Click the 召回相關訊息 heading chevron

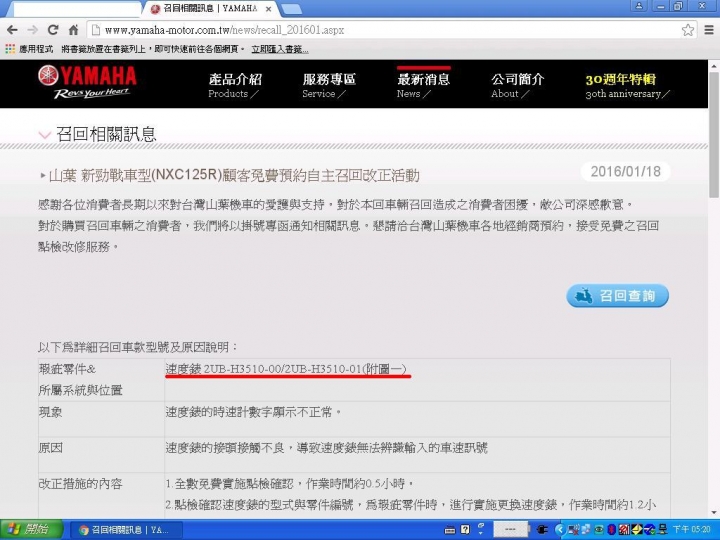point(45,135)
